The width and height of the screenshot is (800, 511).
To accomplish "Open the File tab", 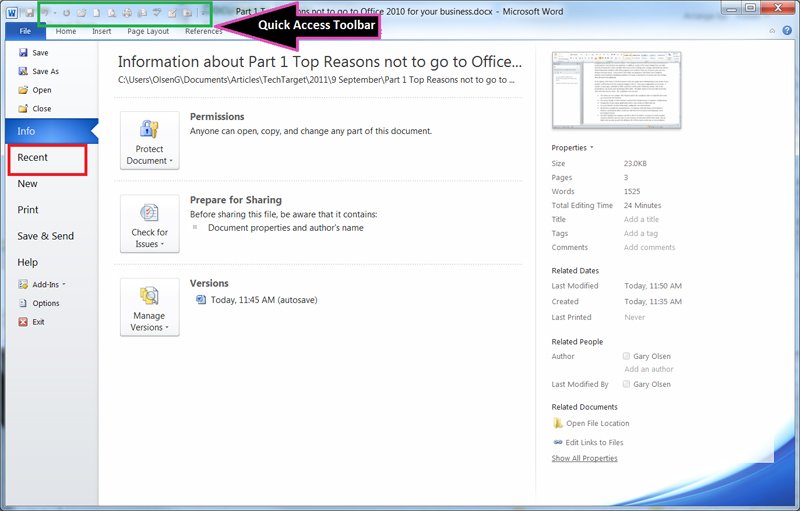I will (25, 31).
